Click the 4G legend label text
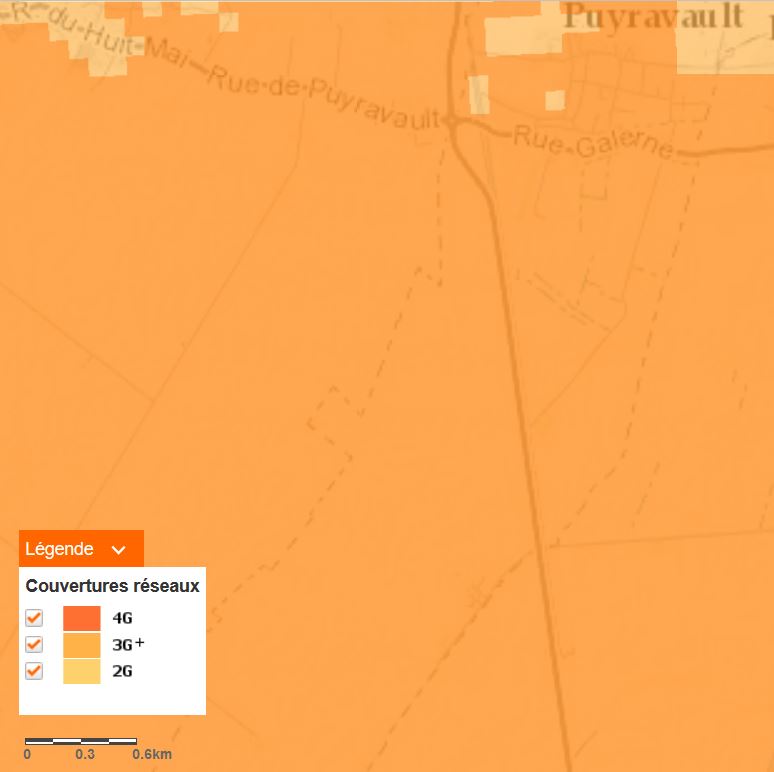Image resolution: width=774 pixels, height=772 pixels. pyautogui.click(x=122, y=618)
